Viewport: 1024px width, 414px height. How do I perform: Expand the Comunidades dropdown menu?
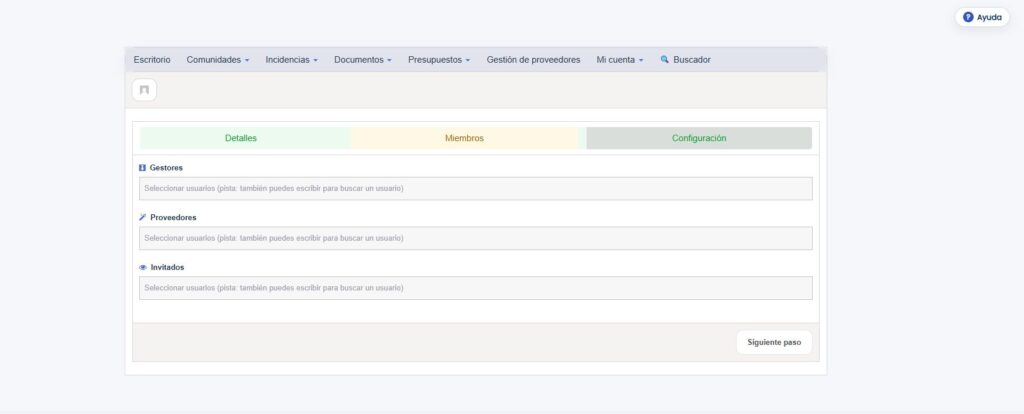218,59
